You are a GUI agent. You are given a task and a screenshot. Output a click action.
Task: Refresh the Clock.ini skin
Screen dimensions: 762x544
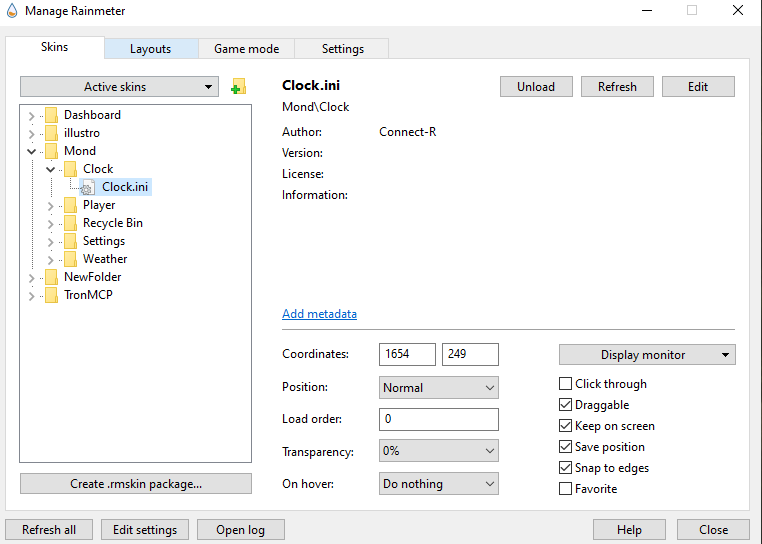coord(617,87)
